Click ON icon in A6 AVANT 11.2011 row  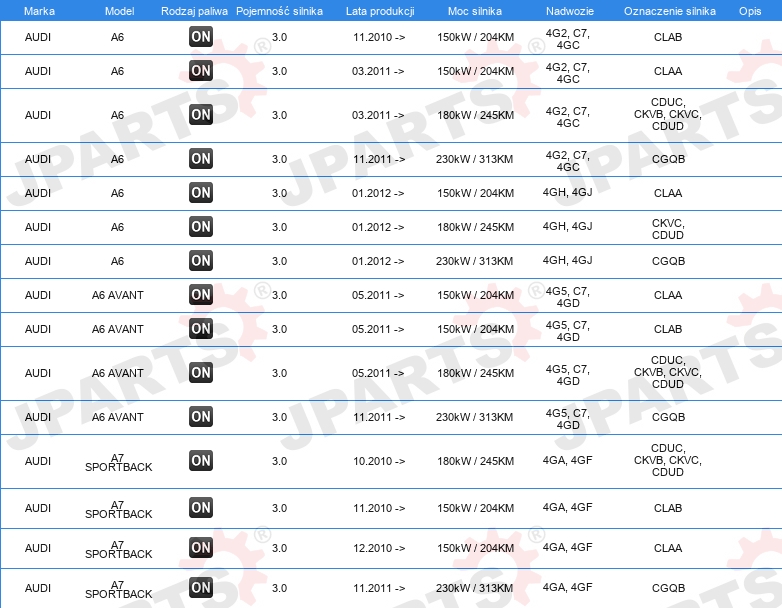(x=201, y=416)
